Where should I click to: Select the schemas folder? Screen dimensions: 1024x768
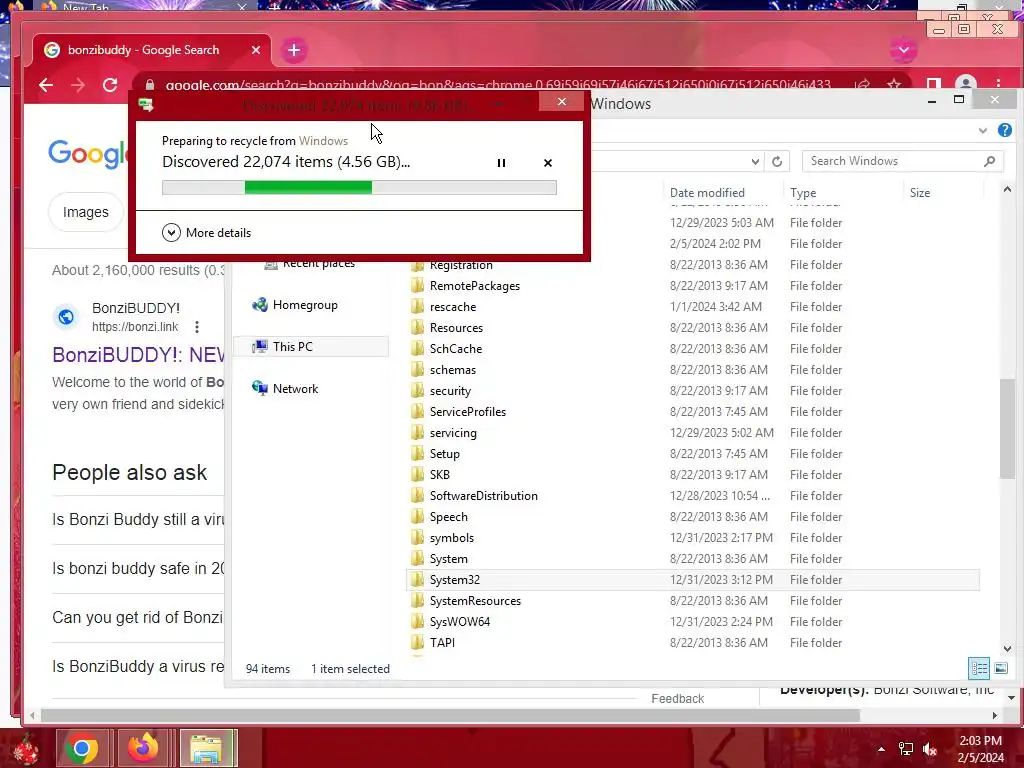point(692,370)
